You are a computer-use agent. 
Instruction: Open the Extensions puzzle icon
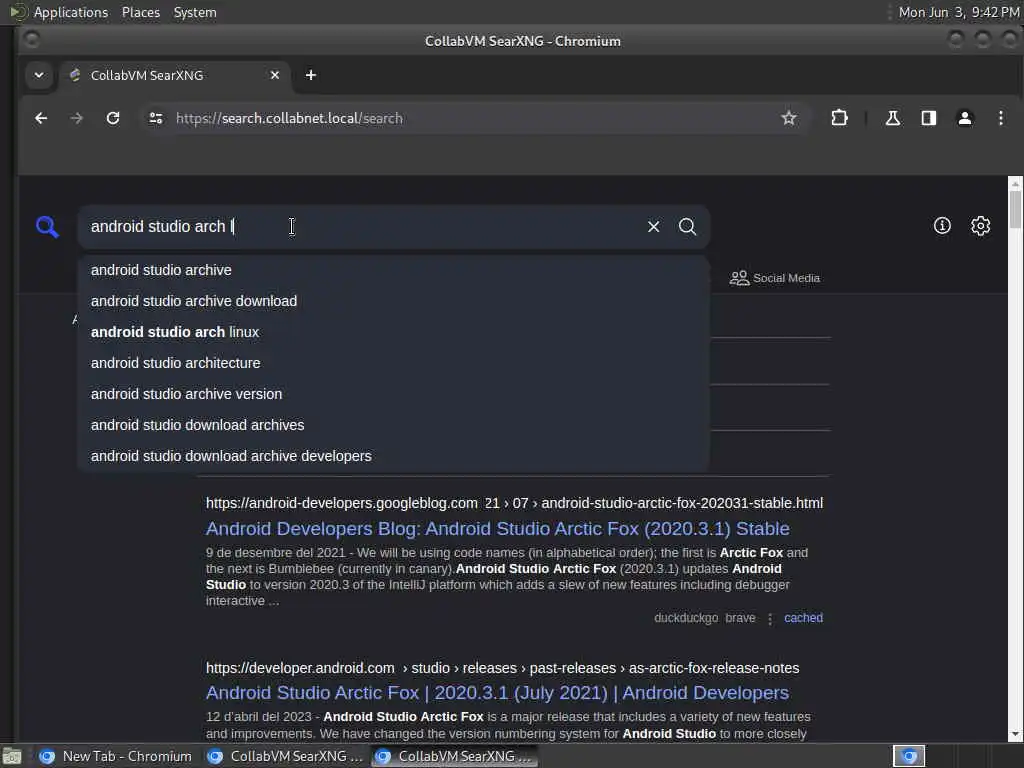click(x=839, y=118)
